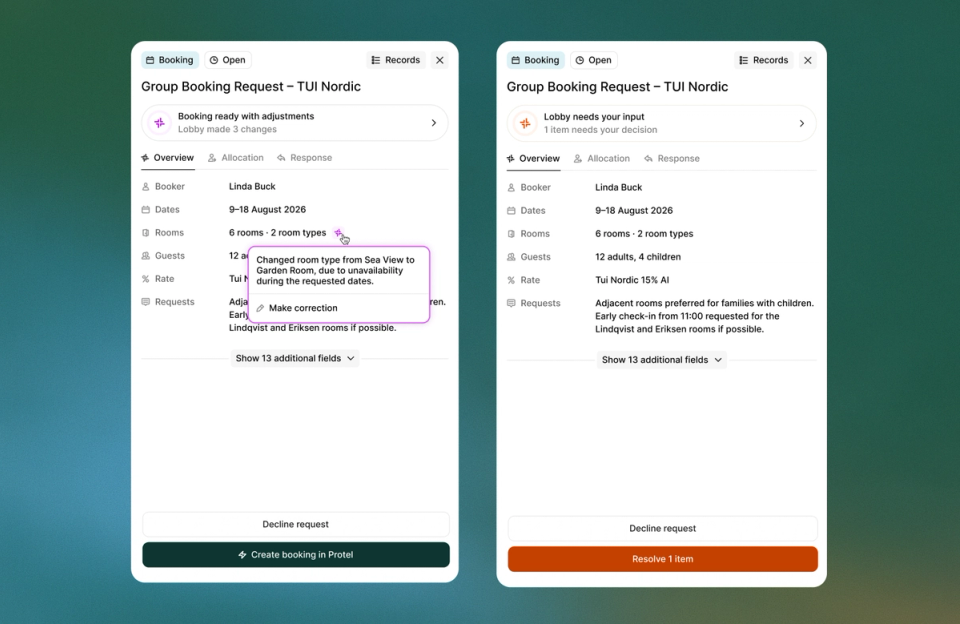960x624 pixels.
Task: Decline request in the left panel
Action: tap(296, 524)
